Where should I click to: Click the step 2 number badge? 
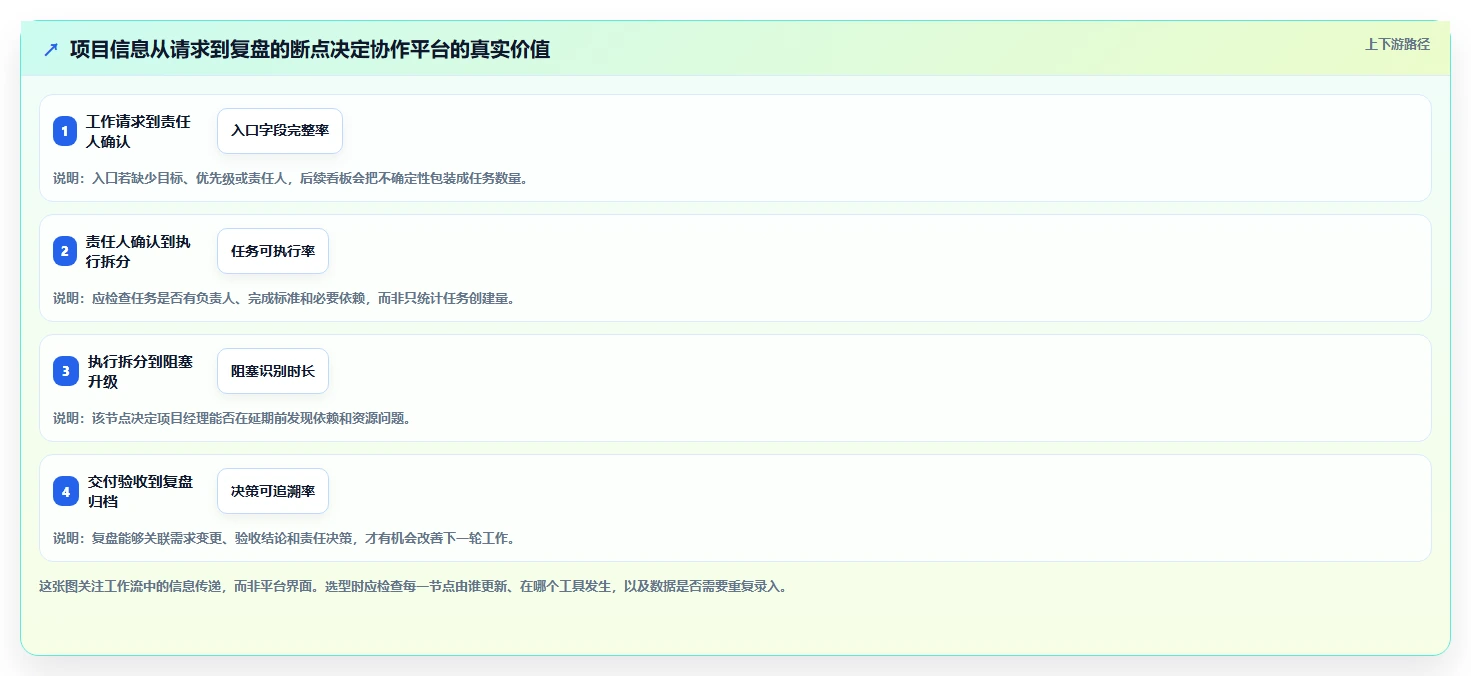pos(65,251)
